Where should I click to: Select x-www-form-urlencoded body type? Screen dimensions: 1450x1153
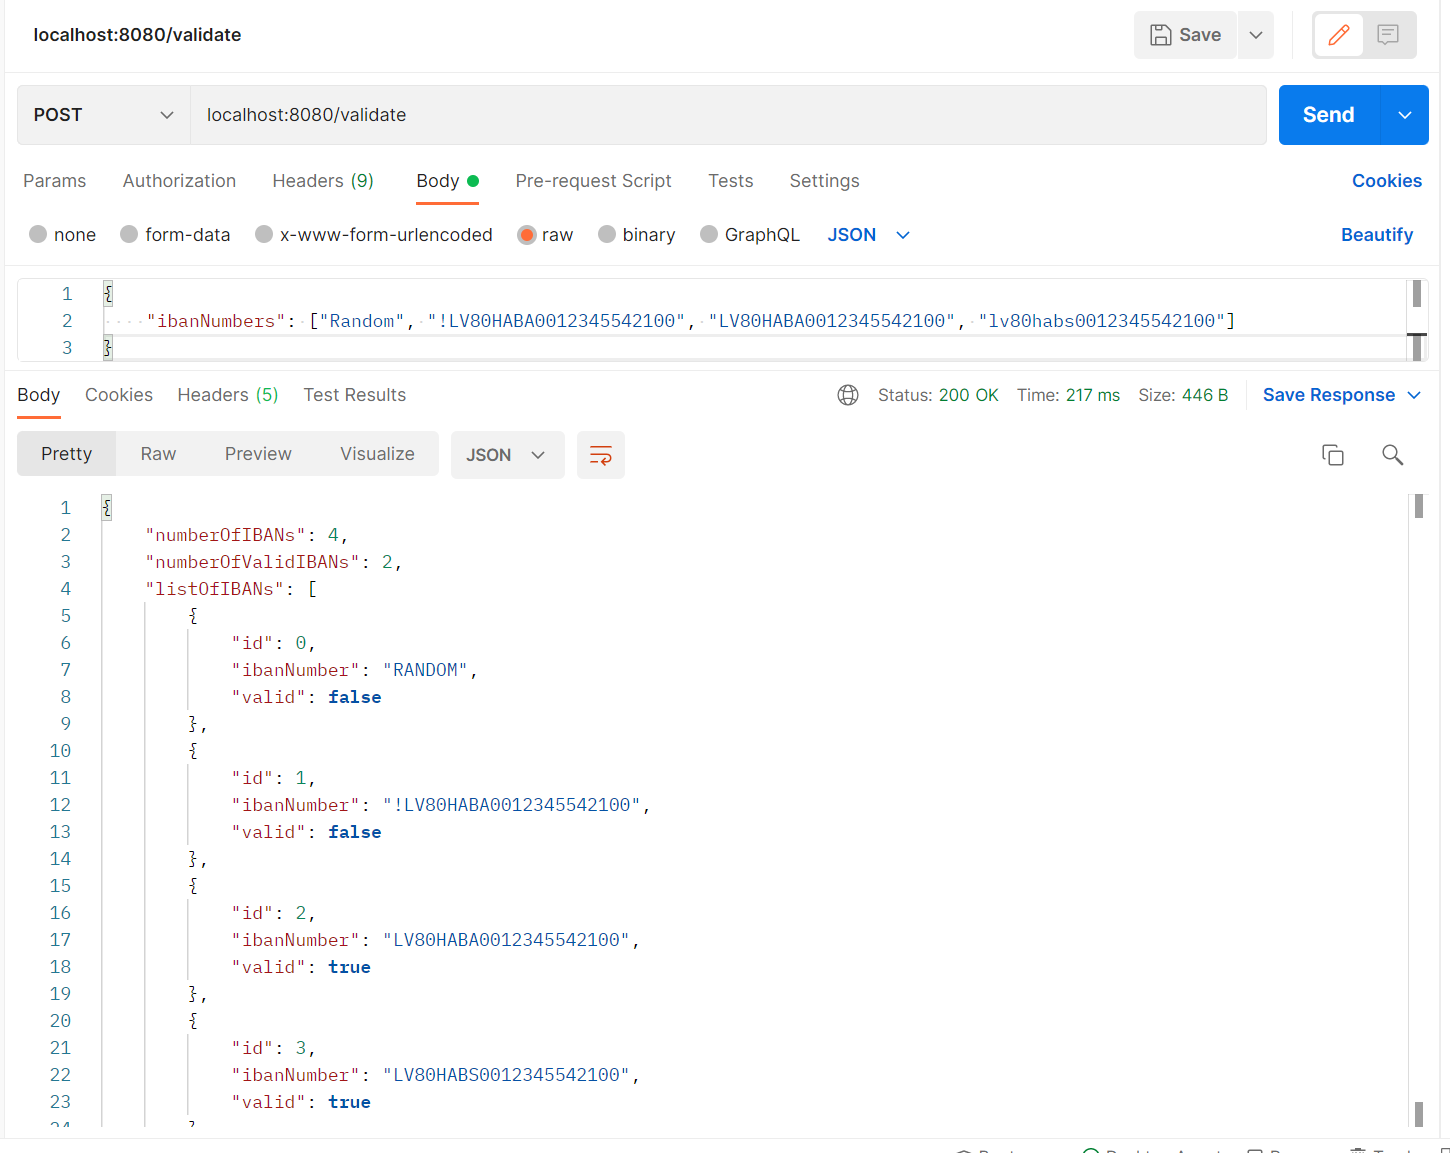374,235
